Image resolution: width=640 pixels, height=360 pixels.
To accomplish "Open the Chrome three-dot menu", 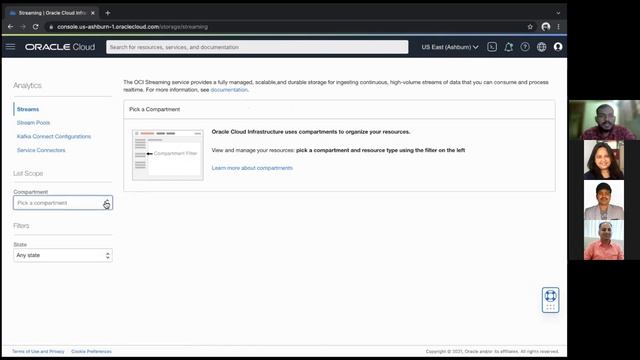I will tap(558, 27).
